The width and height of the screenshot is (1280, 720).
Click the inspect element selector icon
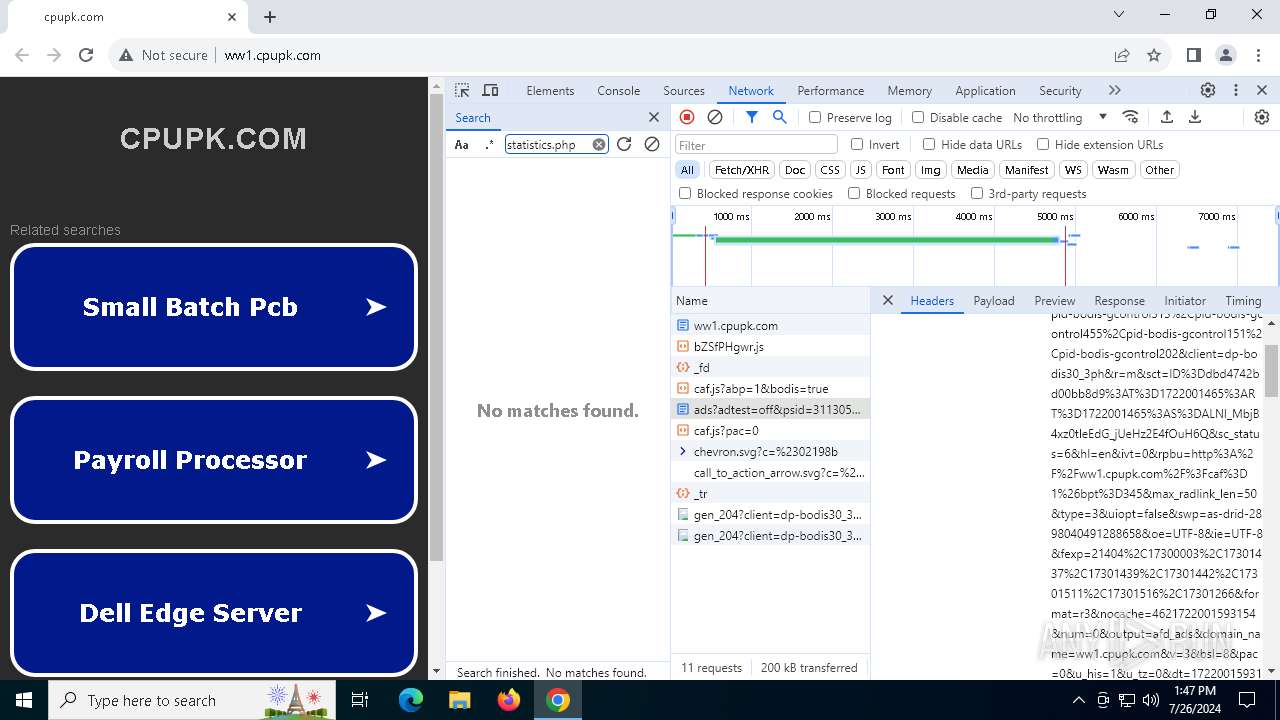click(462, 90)
